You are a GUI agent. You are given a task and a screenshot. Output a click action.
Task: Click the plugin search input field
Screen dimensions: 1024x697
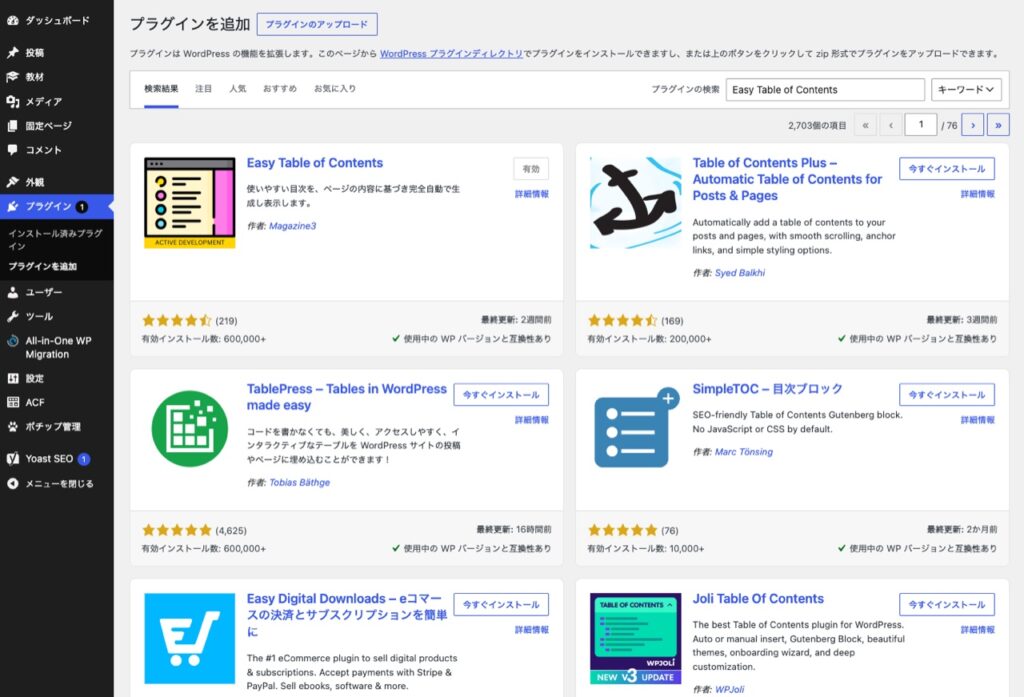point(825,89)
